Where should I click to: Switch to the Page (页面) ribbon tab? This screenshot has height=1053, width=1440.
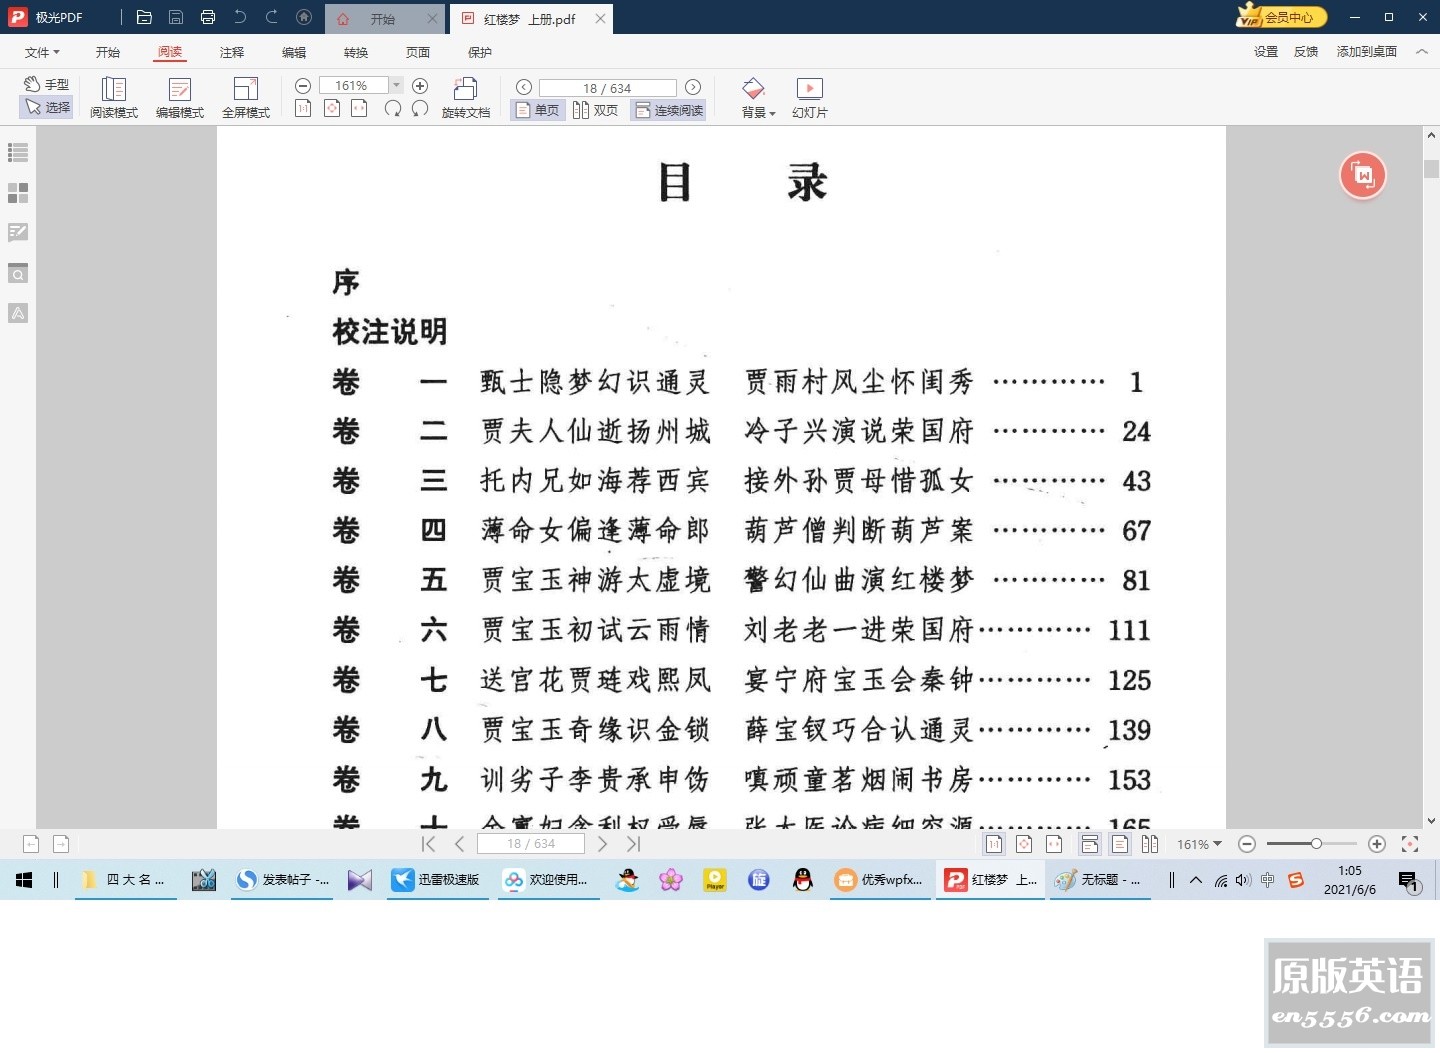(x=418, y=52)
